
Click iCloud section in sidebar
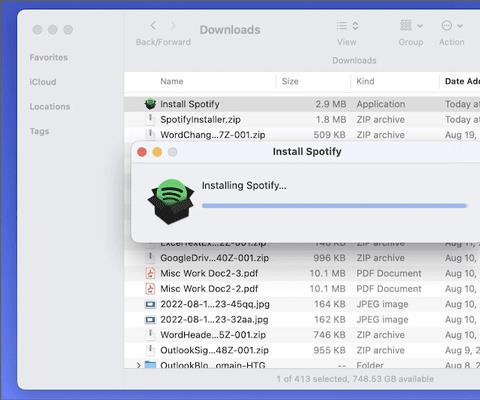[43, 82]
